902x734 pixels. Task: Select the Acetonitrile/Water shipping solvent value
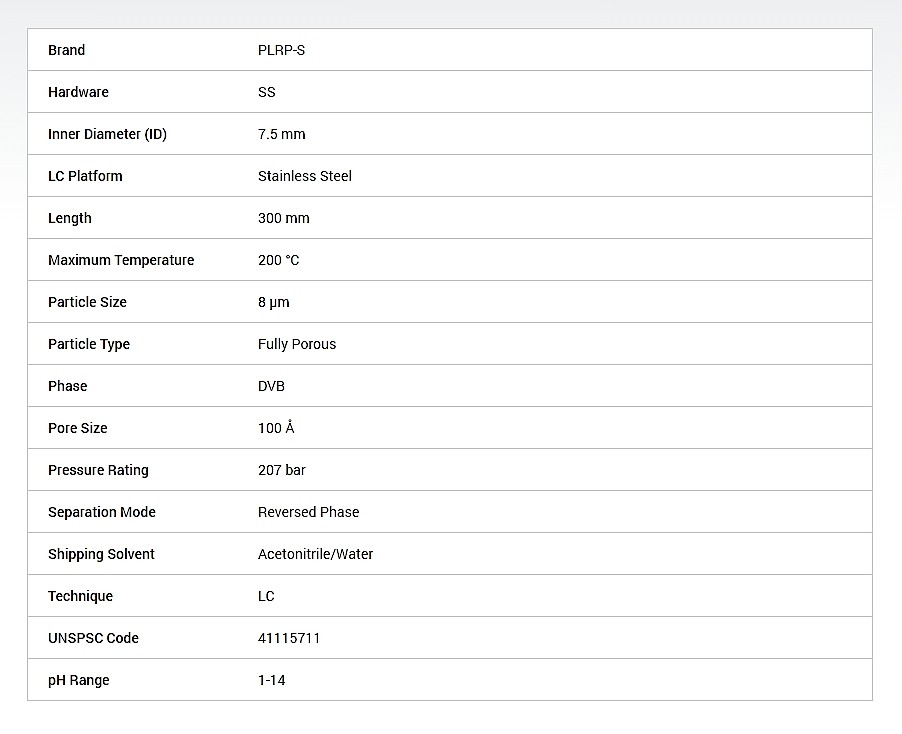coord(315,554)
